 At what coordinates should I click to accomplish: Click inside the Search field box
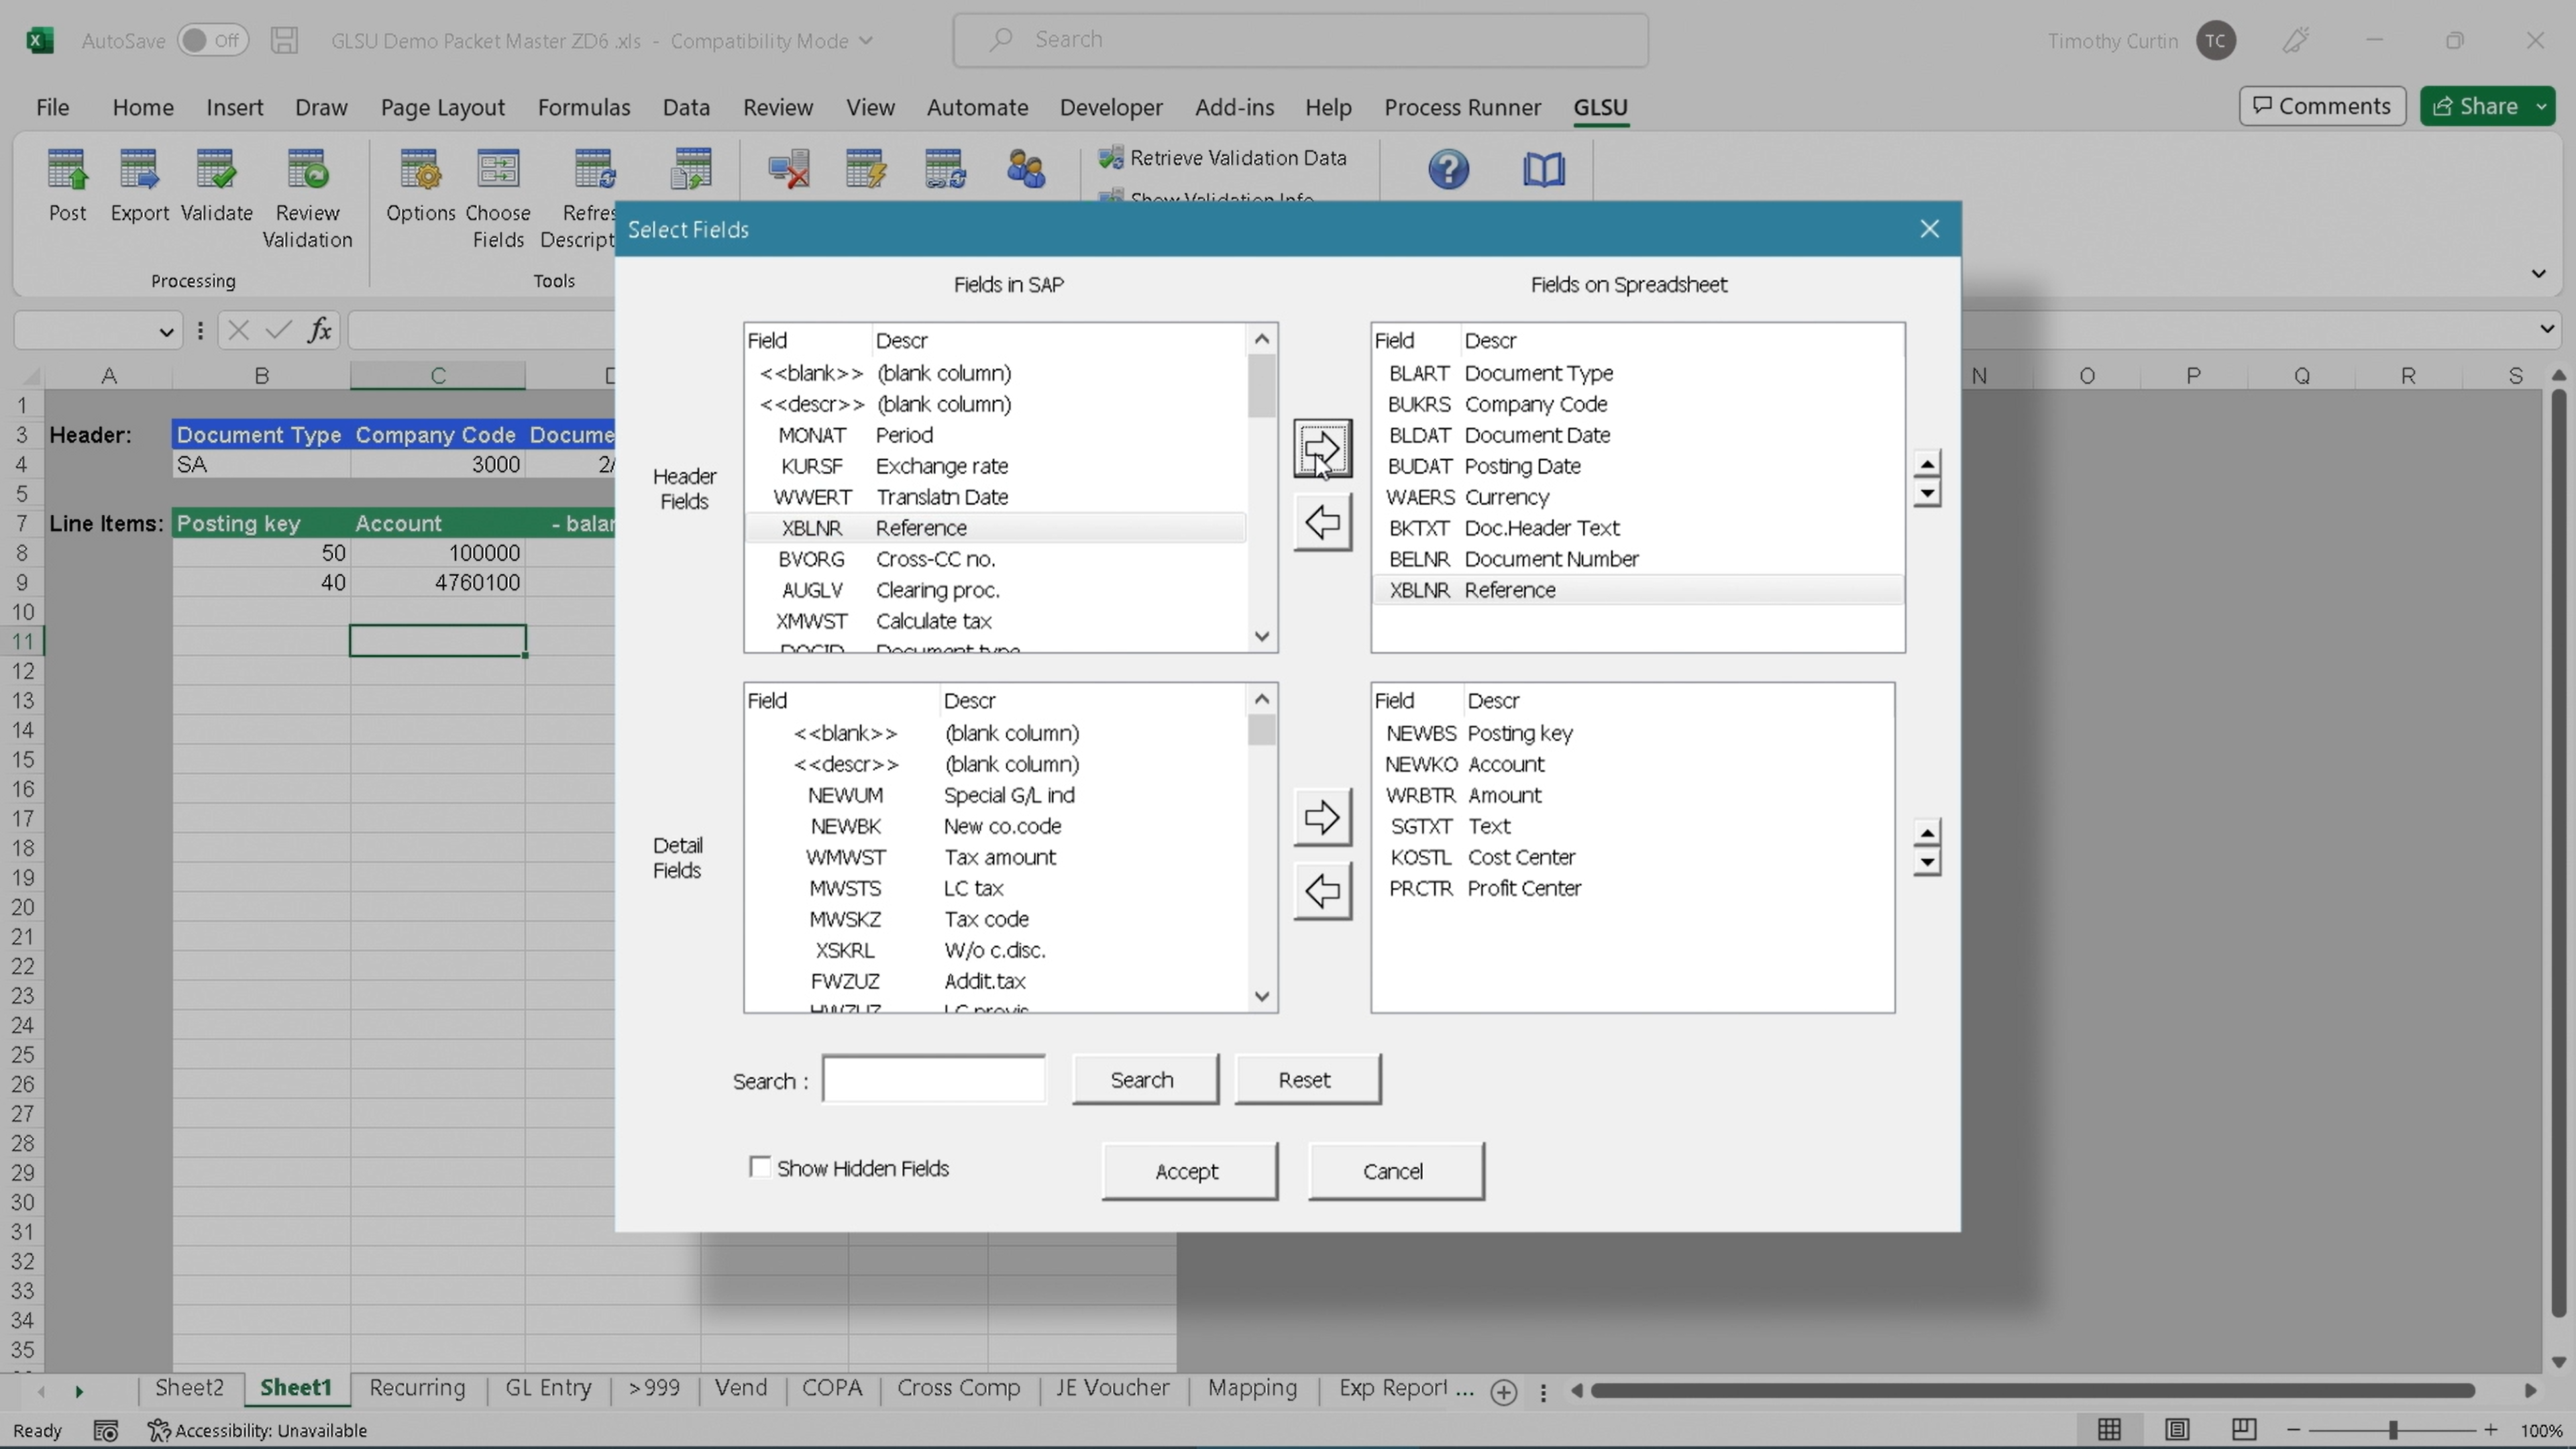pos(933,1079)
